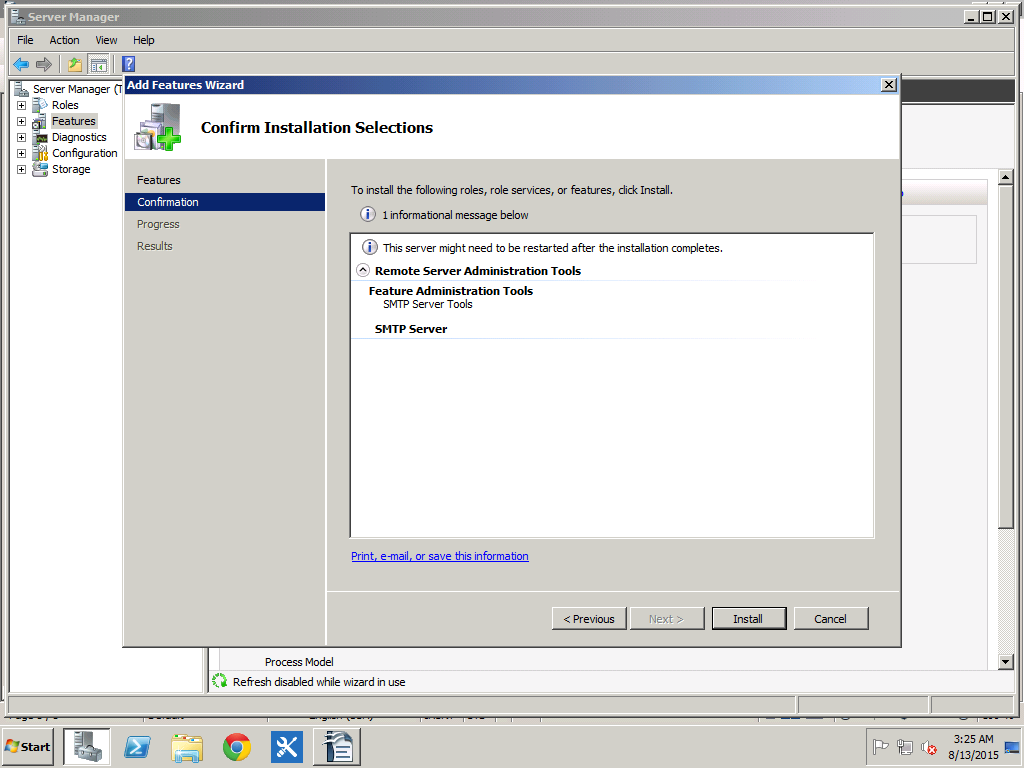Select the Diagnostics tree item
This screenshot has width=1024, height=768.
[79, 137]
